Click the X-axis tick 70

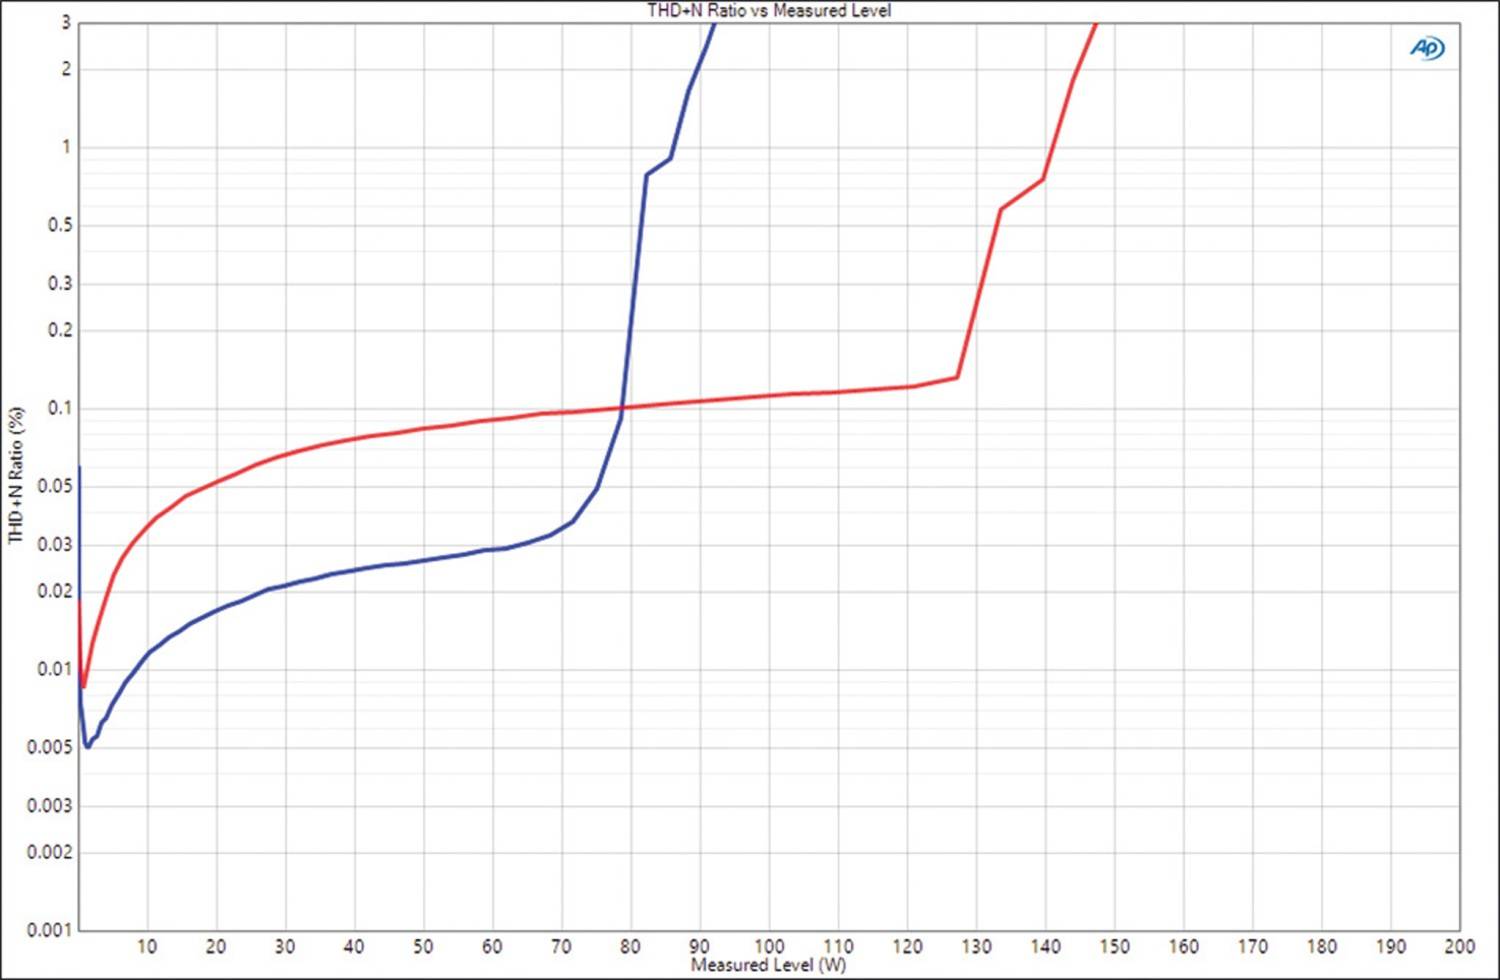[x=561, y=946]
